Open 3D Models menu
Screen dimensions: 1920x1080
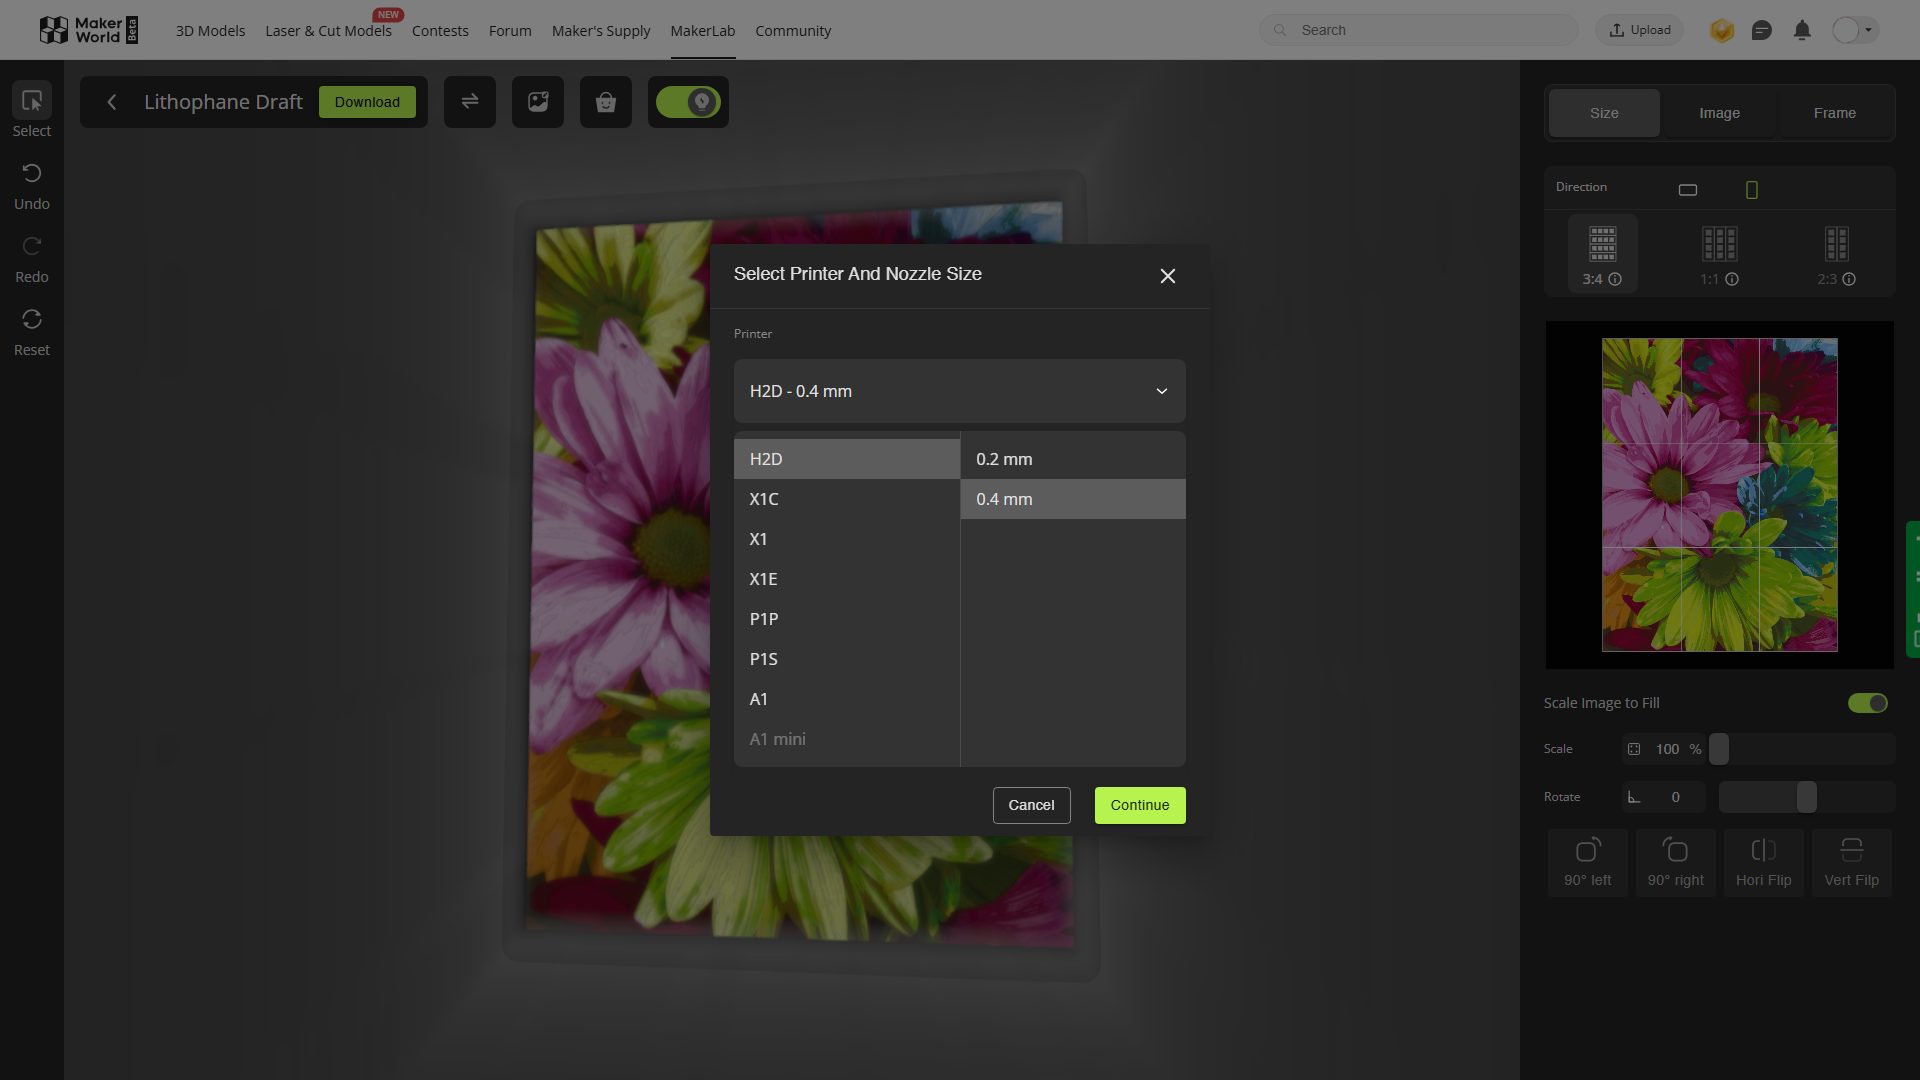pos(210,31)
